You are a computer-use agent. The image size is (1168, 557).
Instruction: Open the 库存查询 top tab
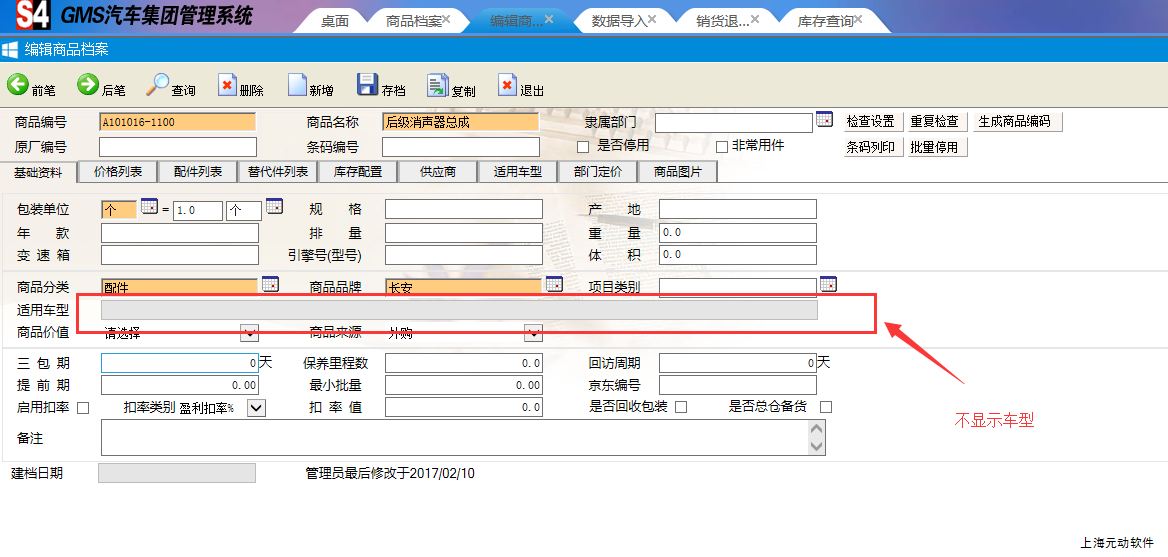coord(826,21)
